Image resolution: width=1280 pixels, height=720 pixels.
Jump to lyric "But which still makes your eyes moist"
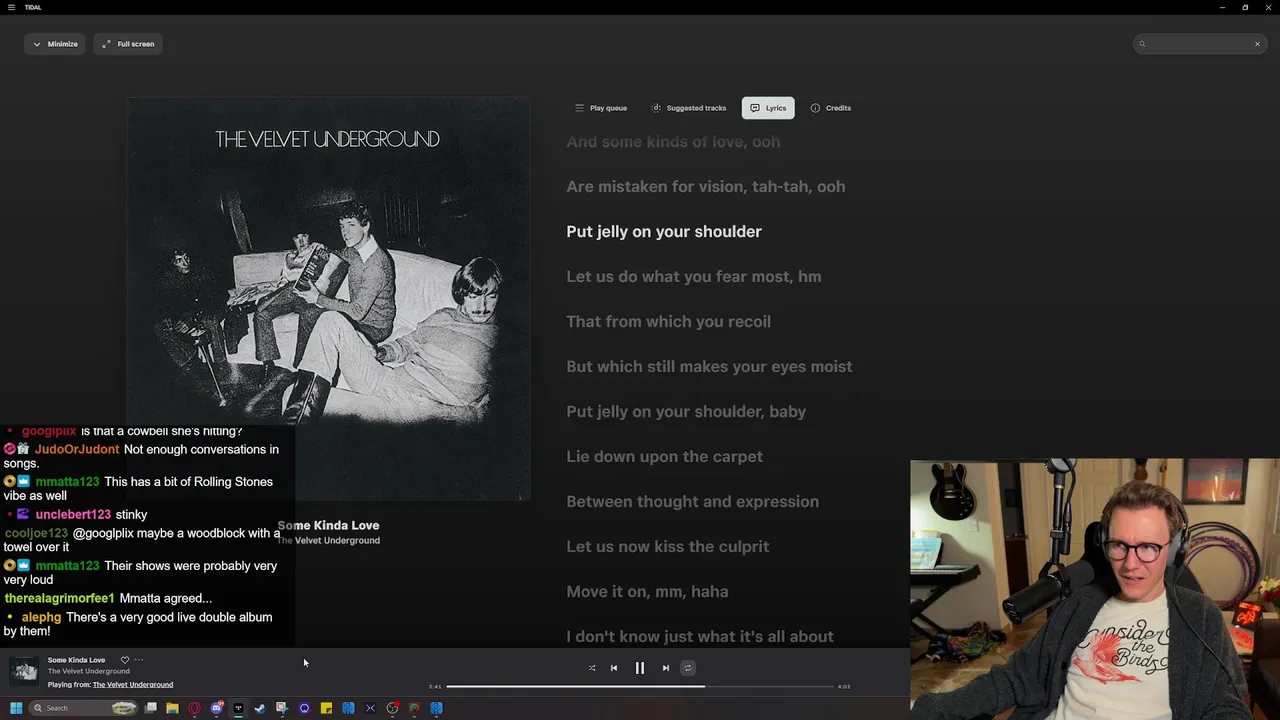tap(709, 367)
